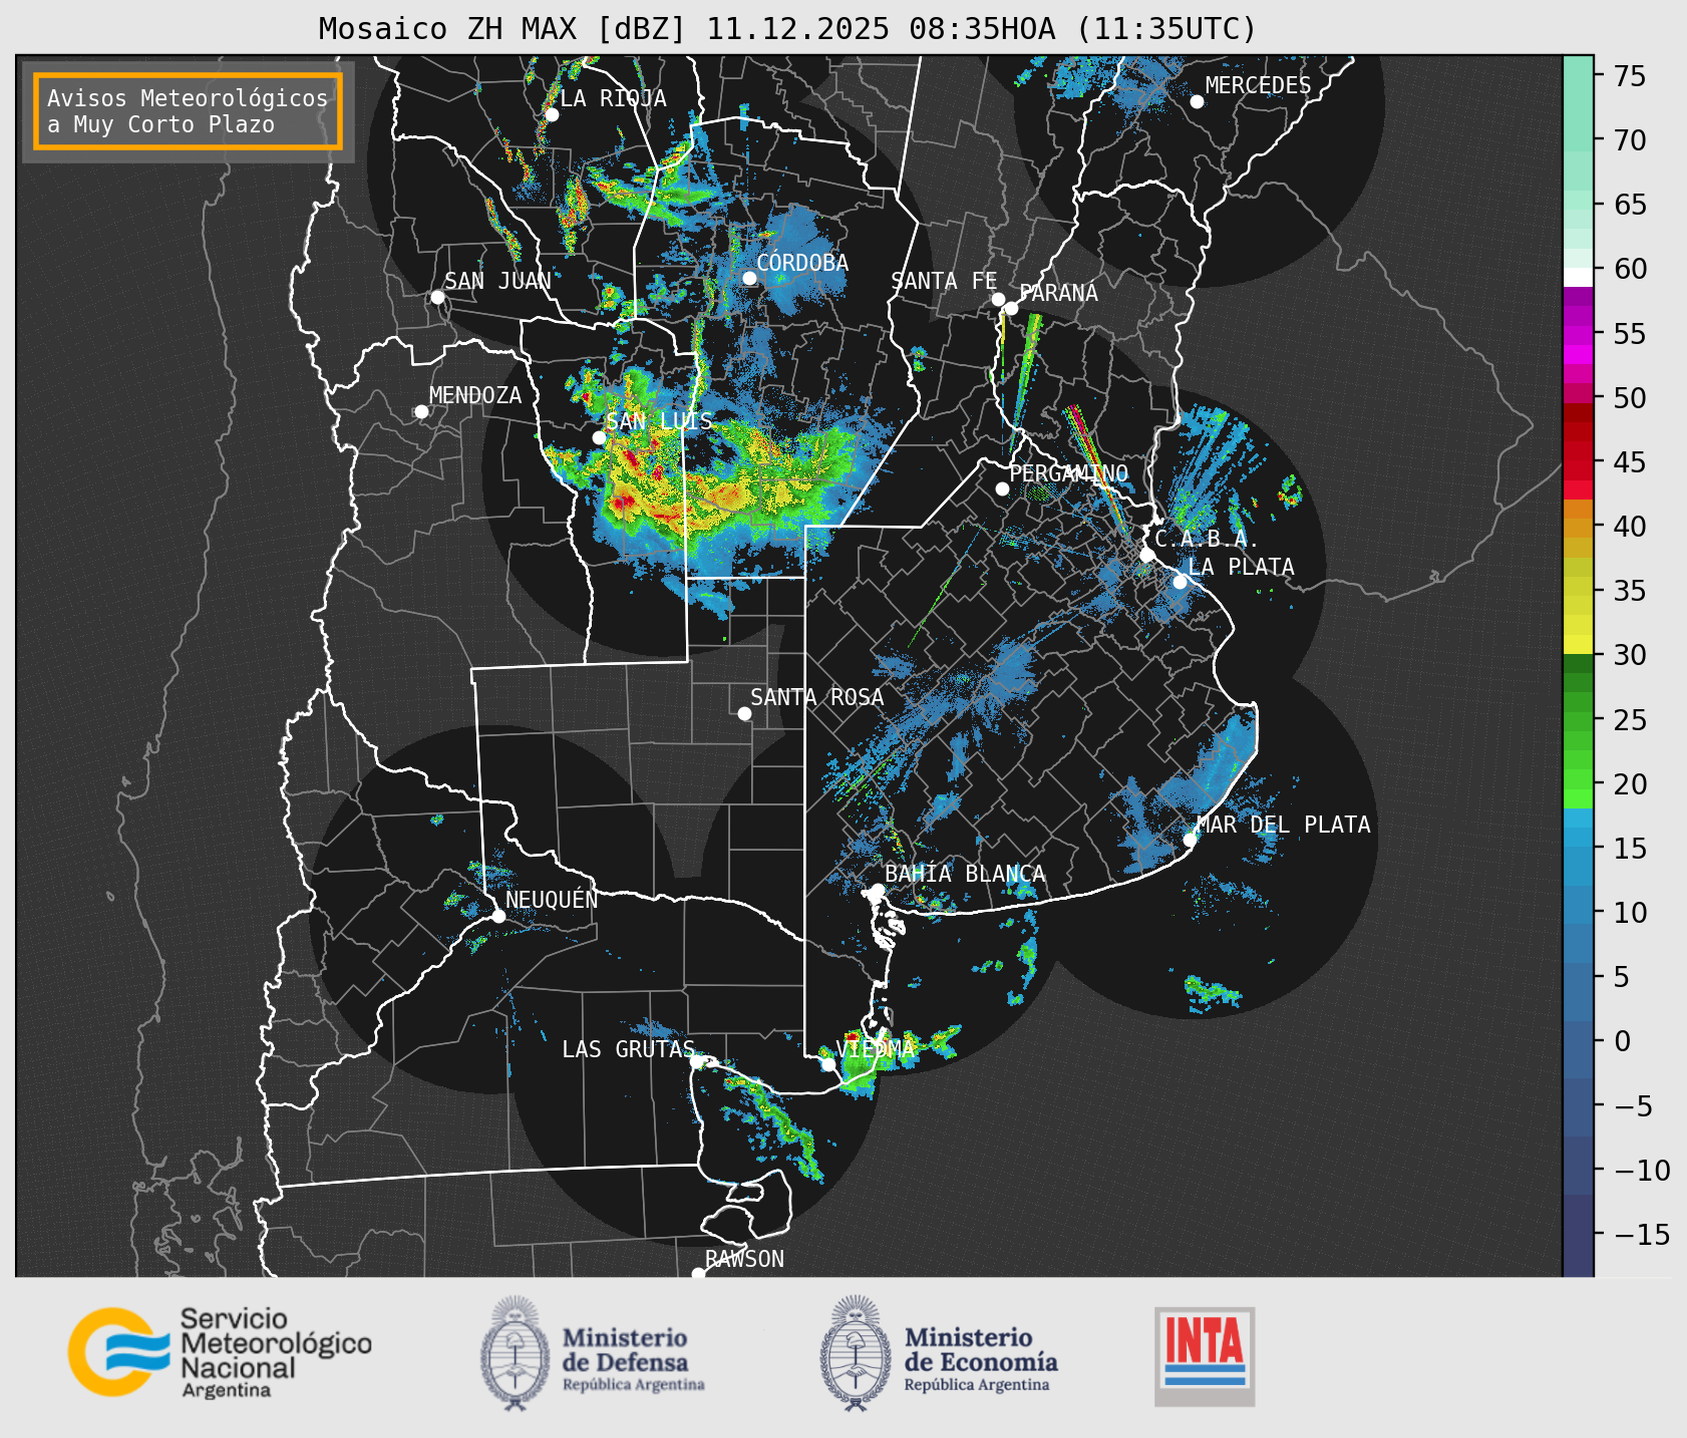Pick the white 60 dBZ band on the color scale

(x=1578, y=277)
